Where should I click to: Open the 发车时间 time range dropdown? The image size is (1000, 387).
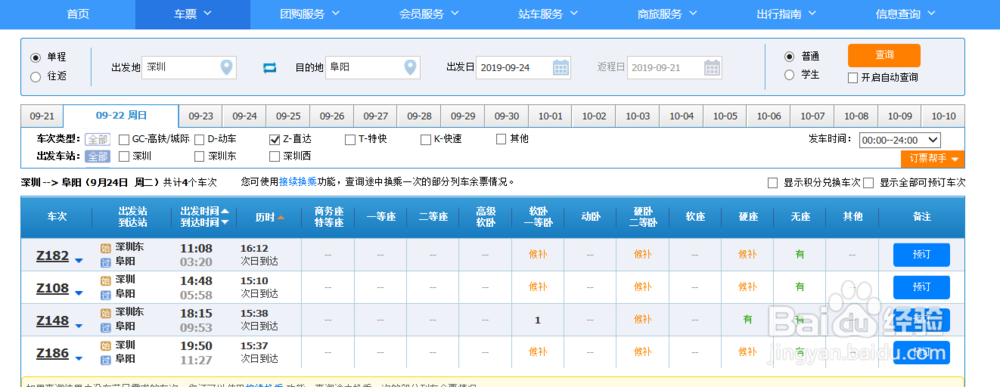tap(900, 140)
